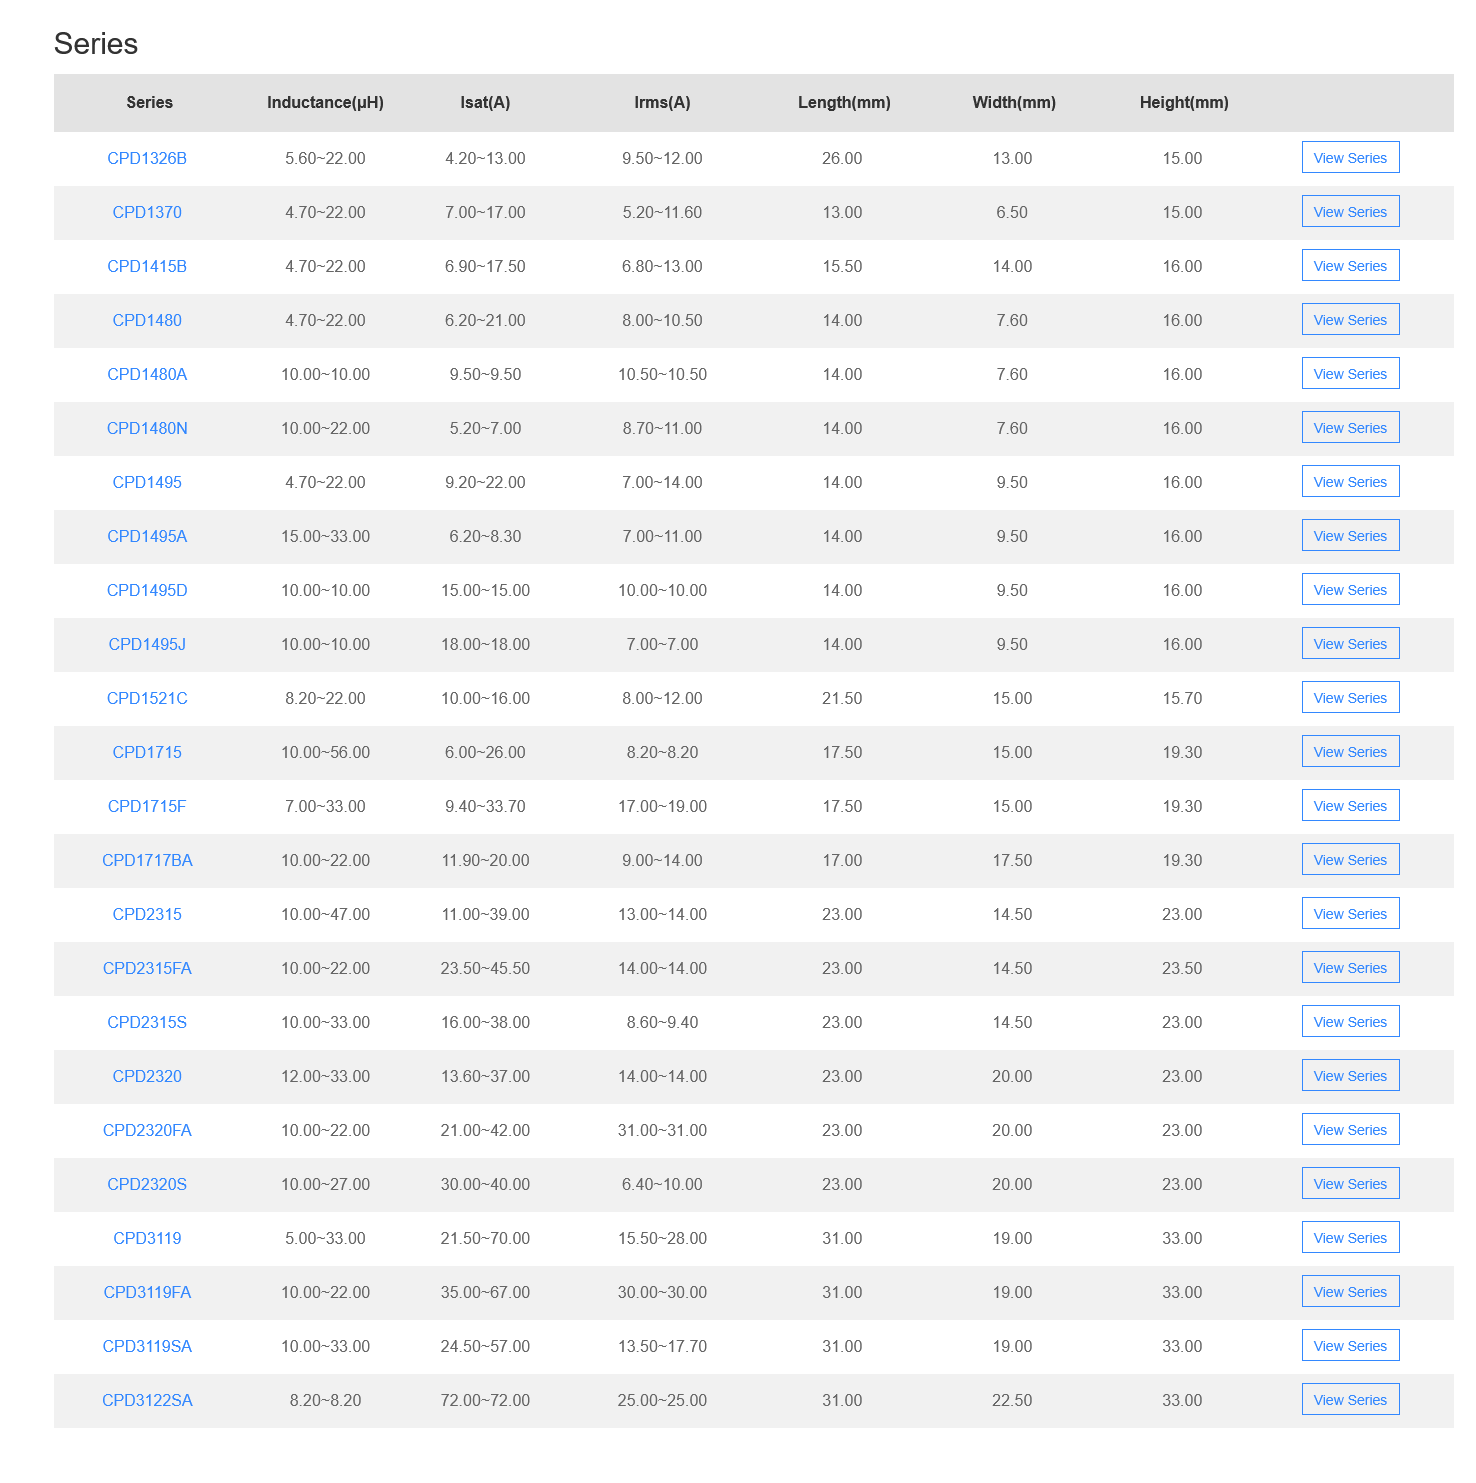Click View Series button for CPD2315FA

point(1350,967)
